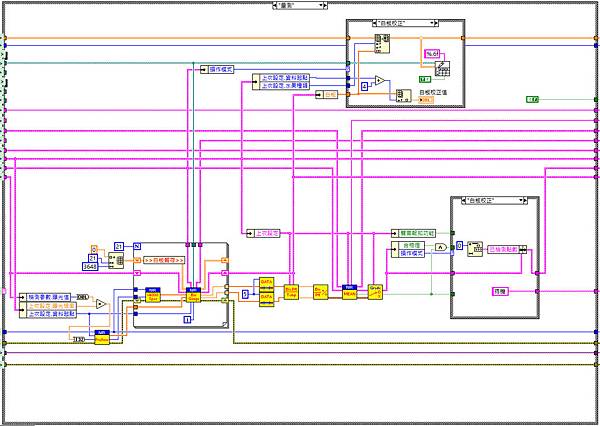
Task: Click the Build Array node beside 3648
Action: (x=118, y=258)
